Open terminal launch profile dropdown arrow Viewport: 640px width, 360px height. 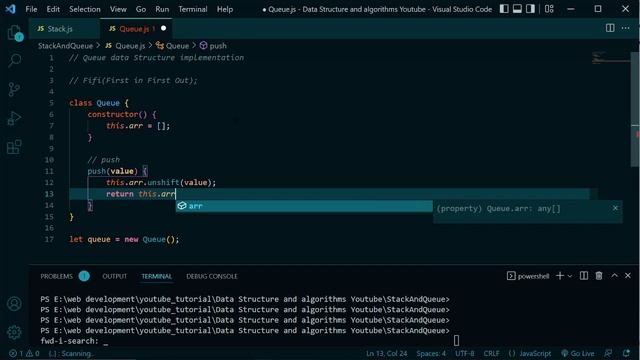pos(569,276)
